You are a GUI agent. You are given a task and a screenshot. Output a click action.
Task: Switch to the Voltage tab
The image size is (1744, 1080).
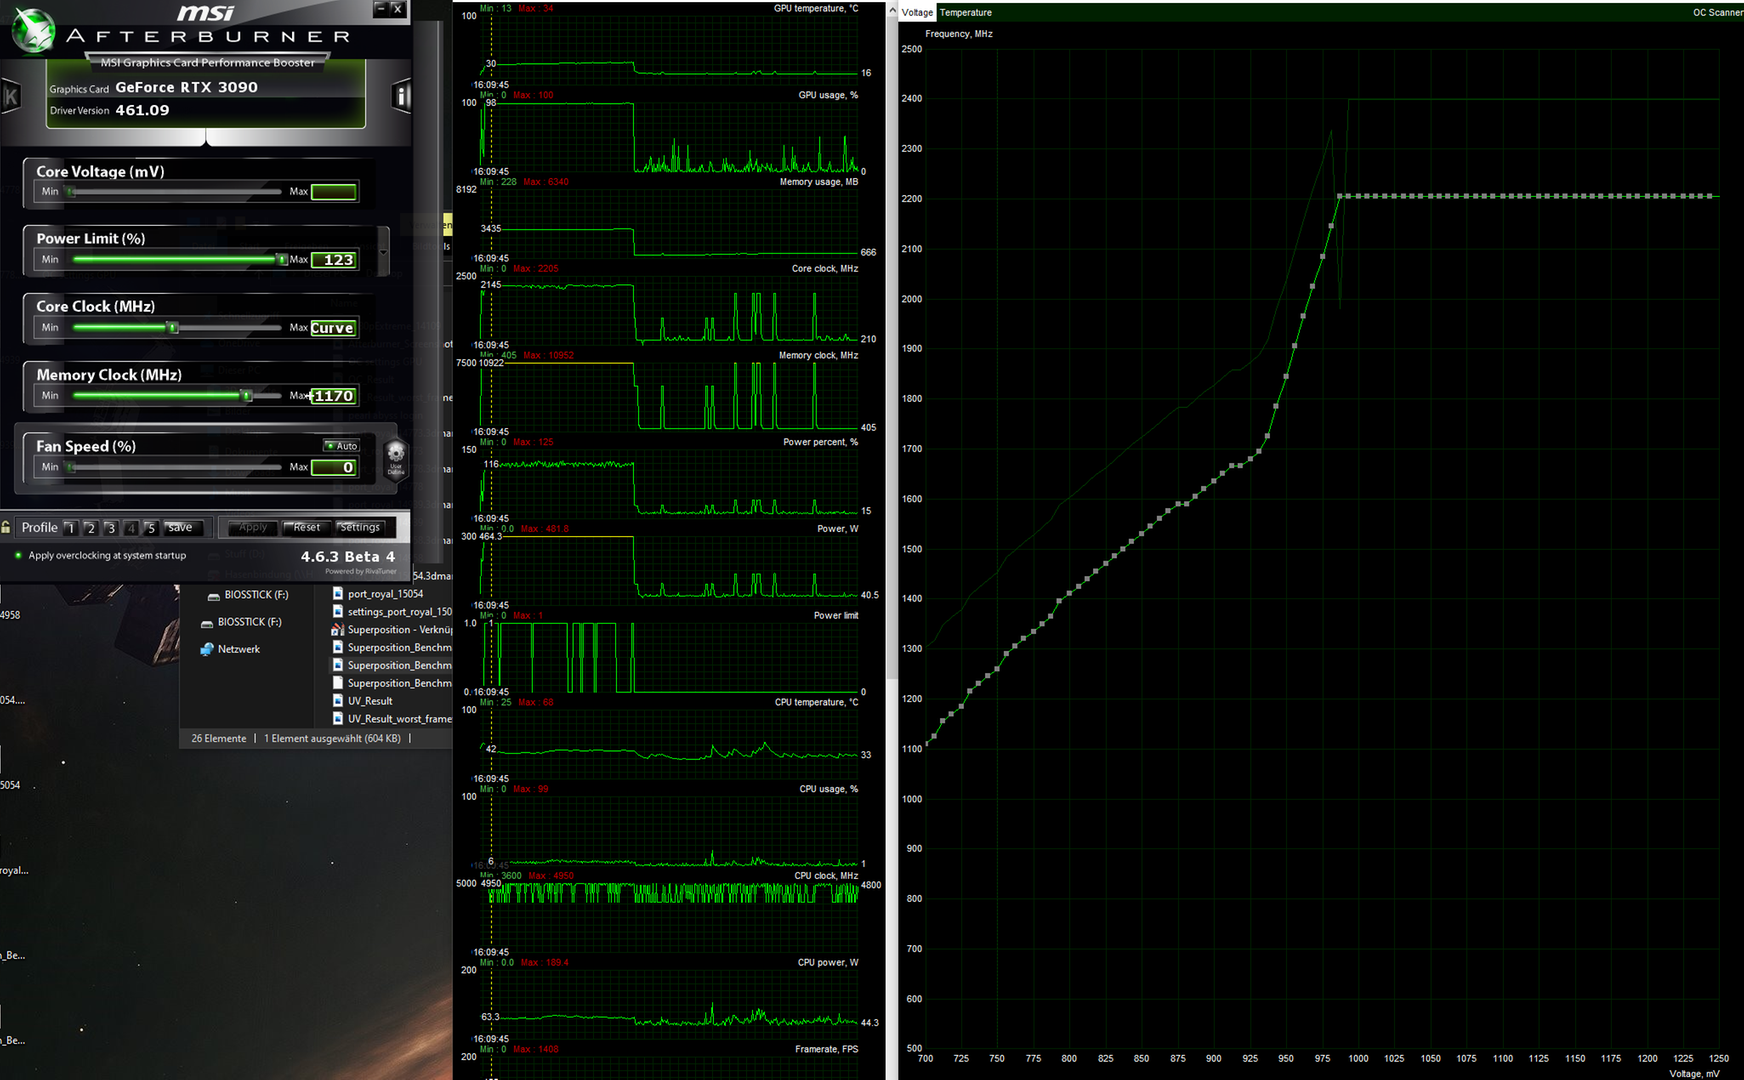(x=917, y=12)
